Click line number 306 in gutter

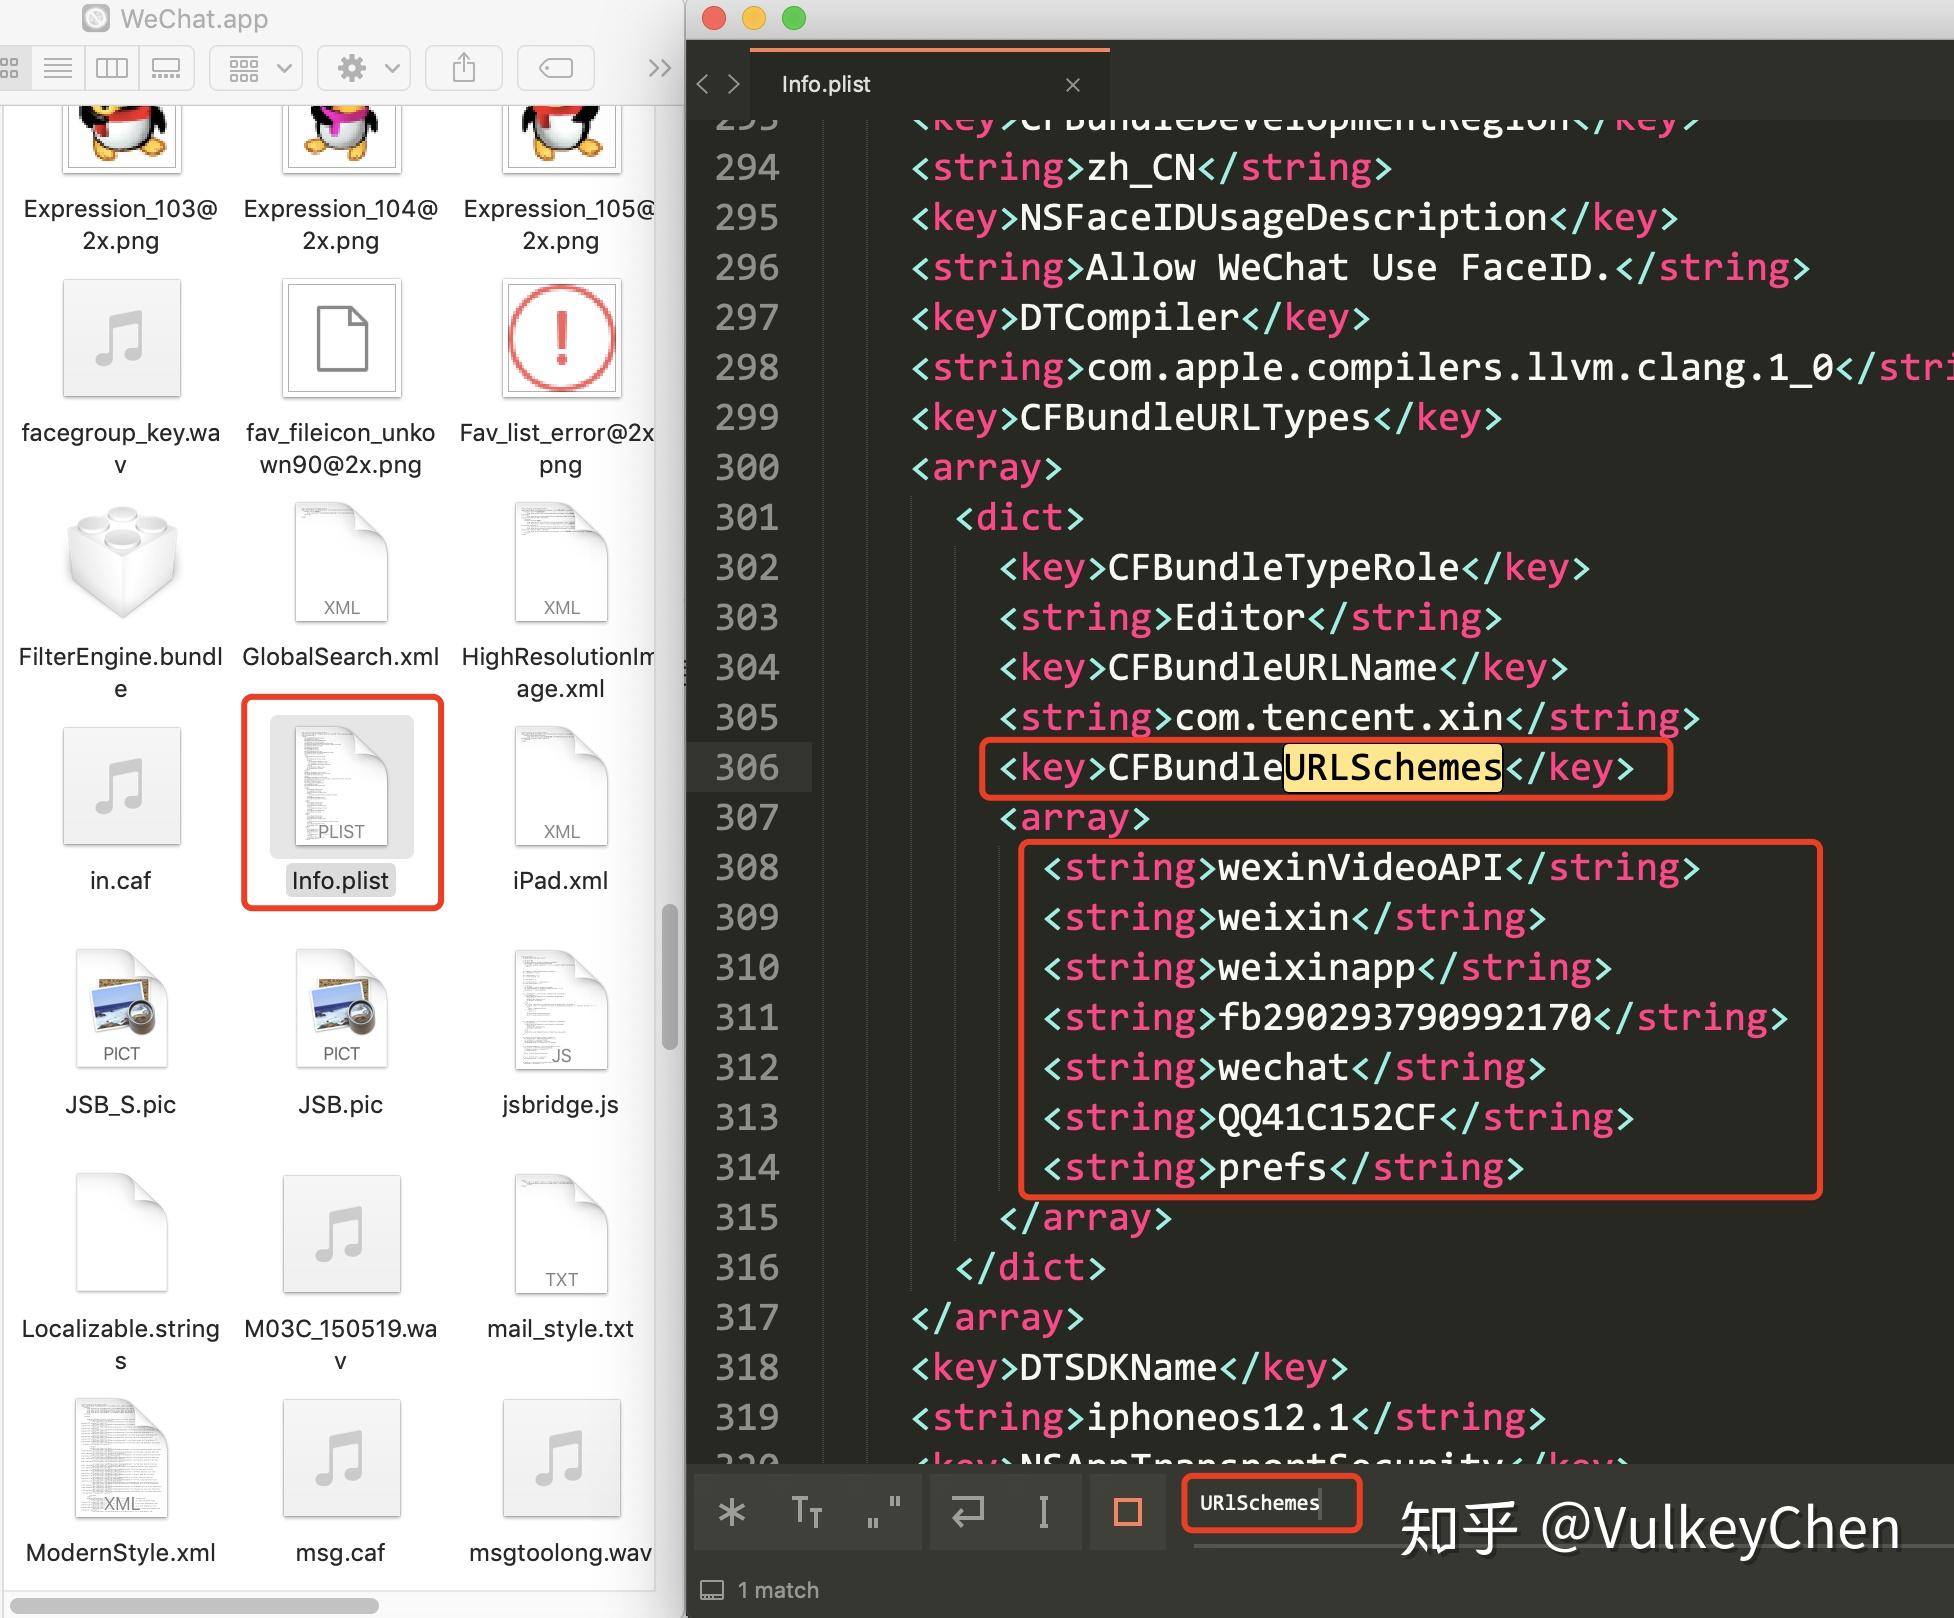tap(747, 767)
